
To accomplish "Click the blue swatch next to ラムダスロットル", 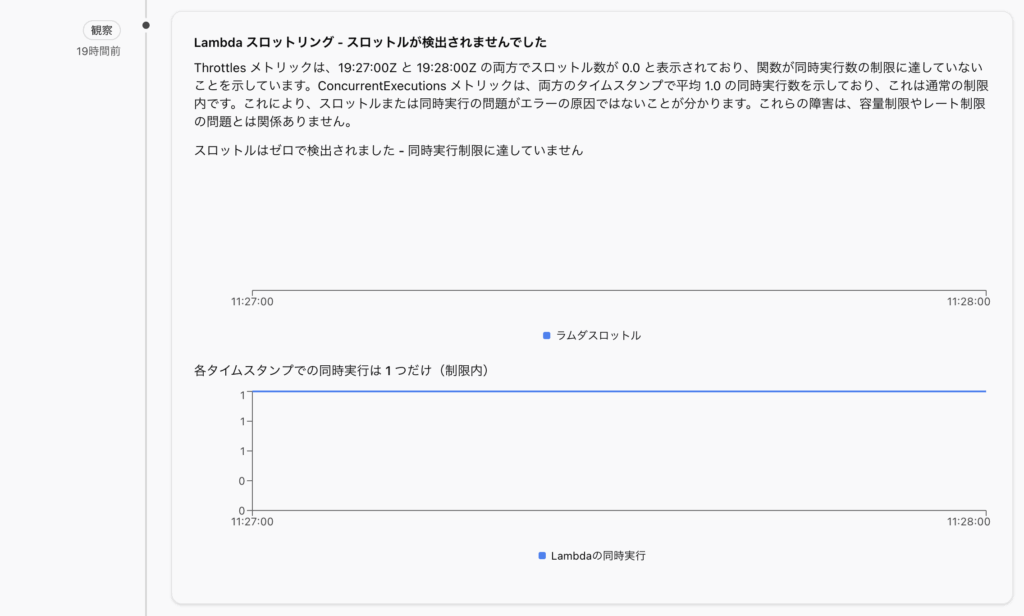I will pos(546,336).
